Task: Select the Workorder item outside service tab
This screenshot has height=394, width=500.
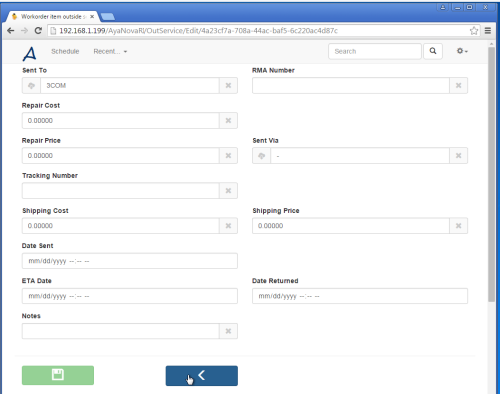Action: pyautogui.click(x=53, y=16)
